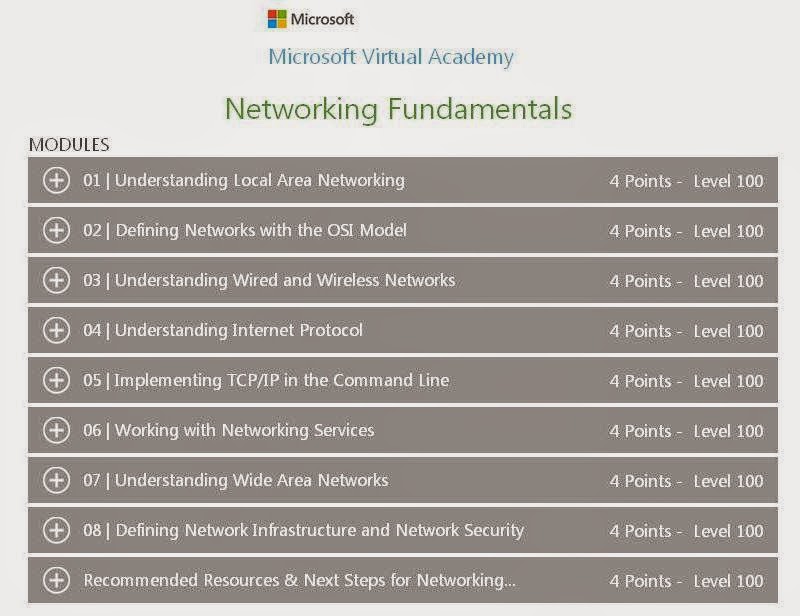Click the MODULES section heading
800x616 pixels.
click(69, 145)
